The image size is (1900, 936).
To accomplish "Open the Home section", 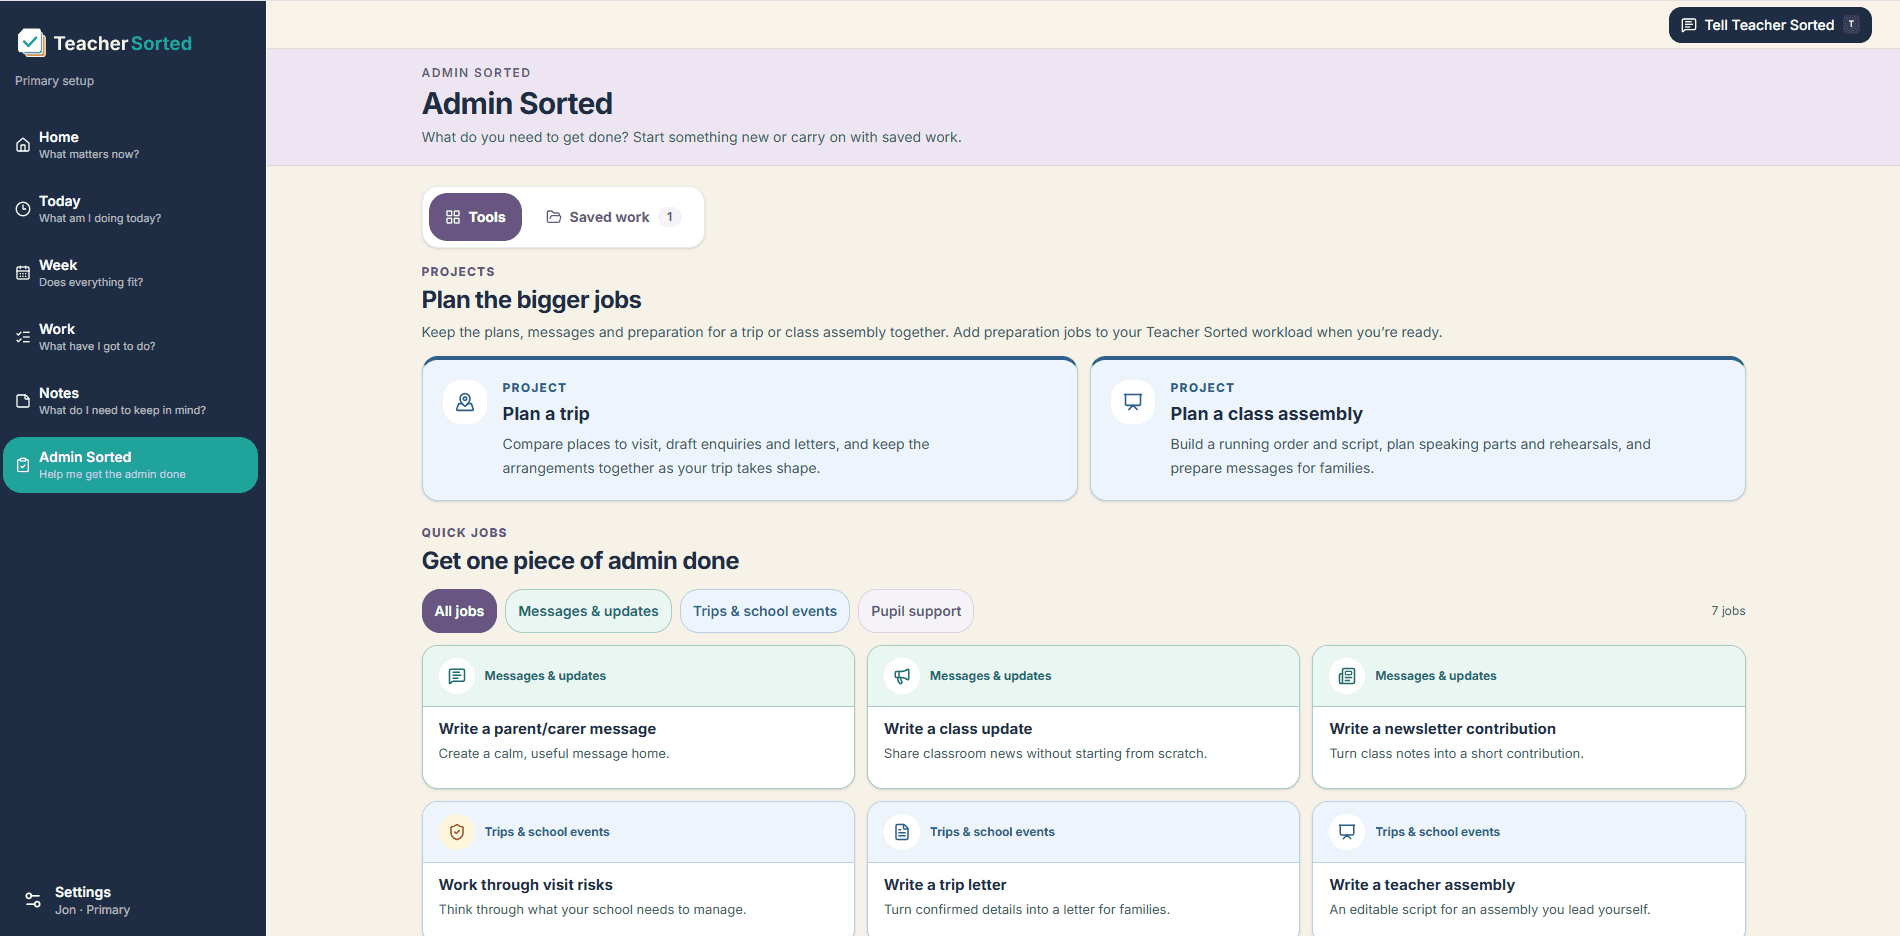I will point(131,145).
